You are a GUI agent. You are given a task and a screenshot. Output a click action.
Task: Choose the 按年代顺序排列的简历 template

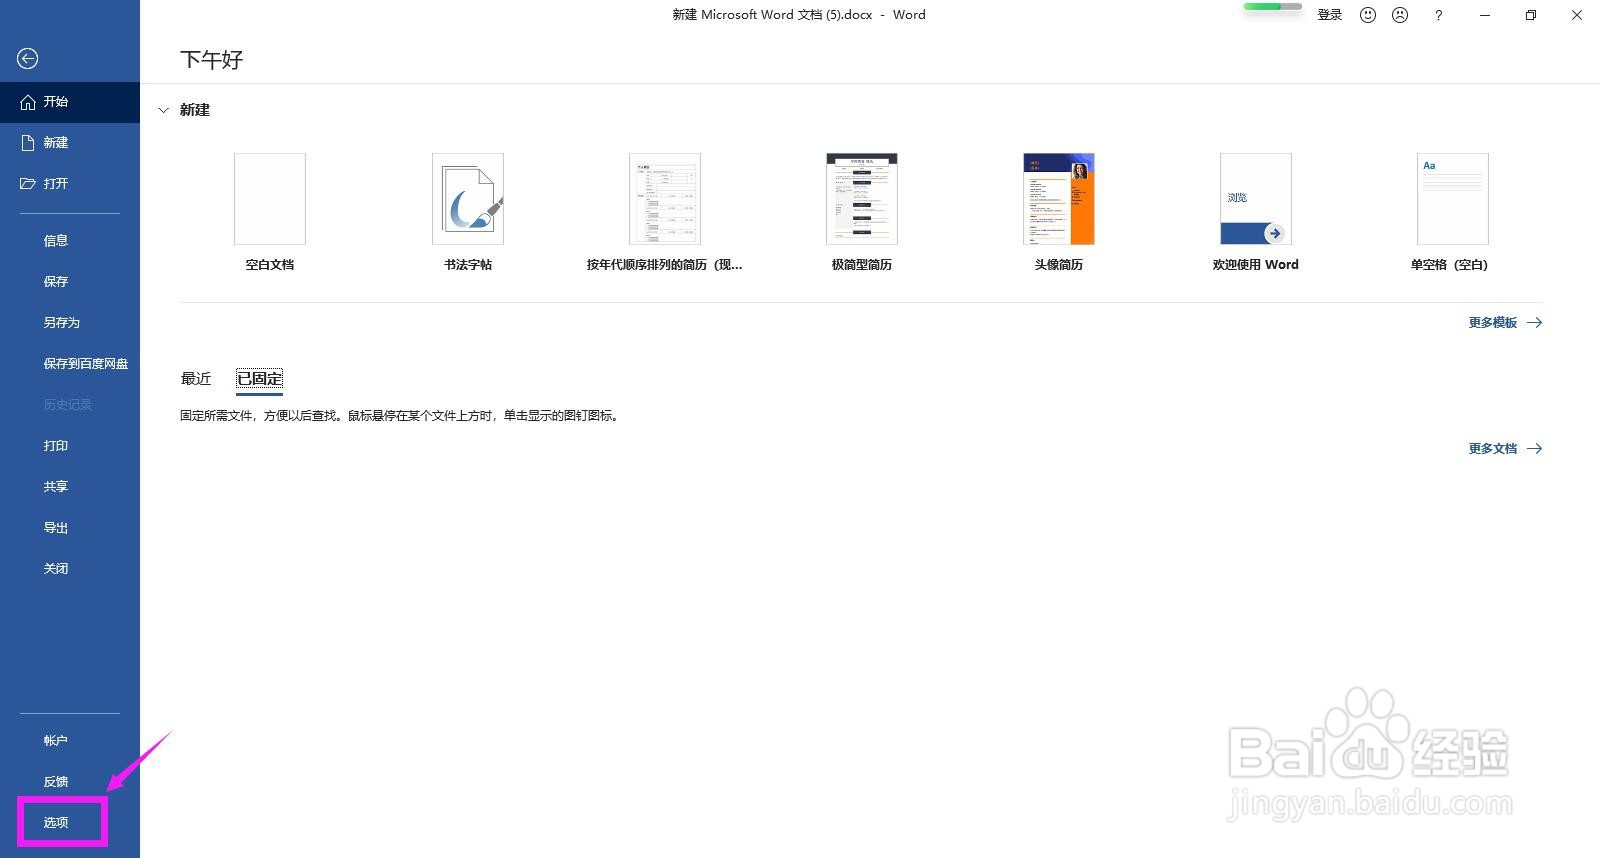[x=665, y=198]
